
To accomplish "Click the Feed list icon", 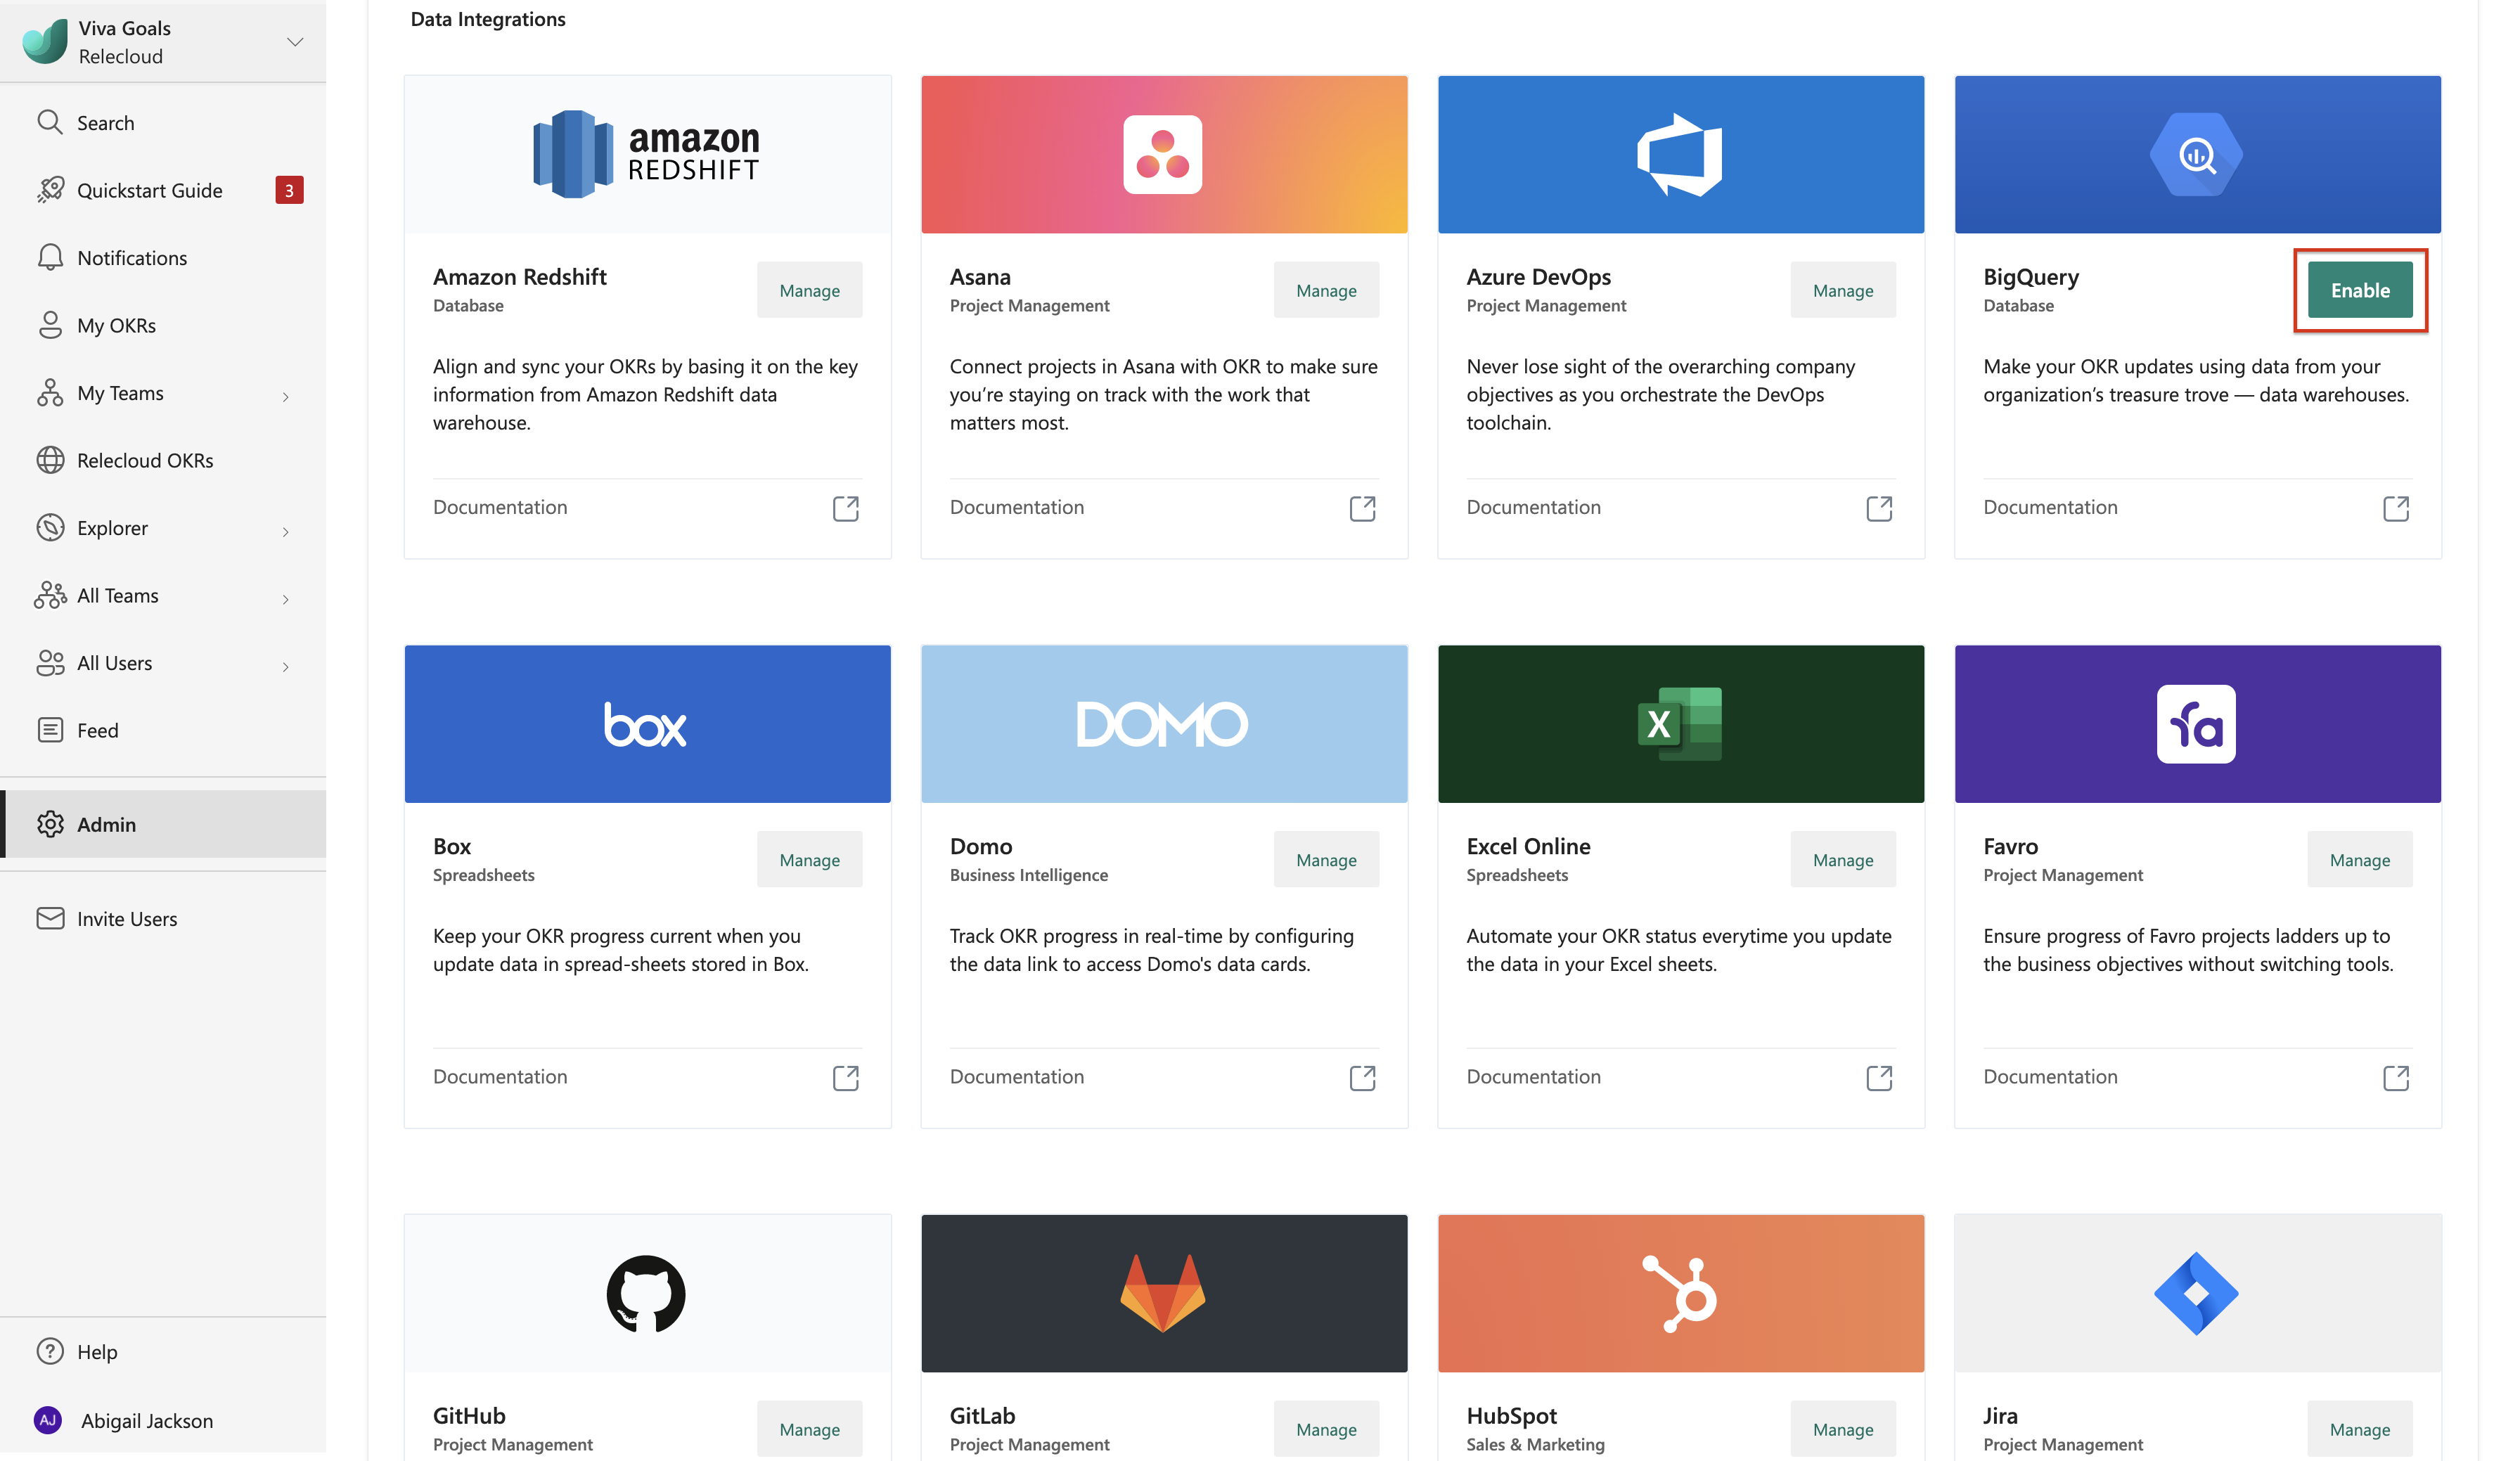I will tap(50, 730).
